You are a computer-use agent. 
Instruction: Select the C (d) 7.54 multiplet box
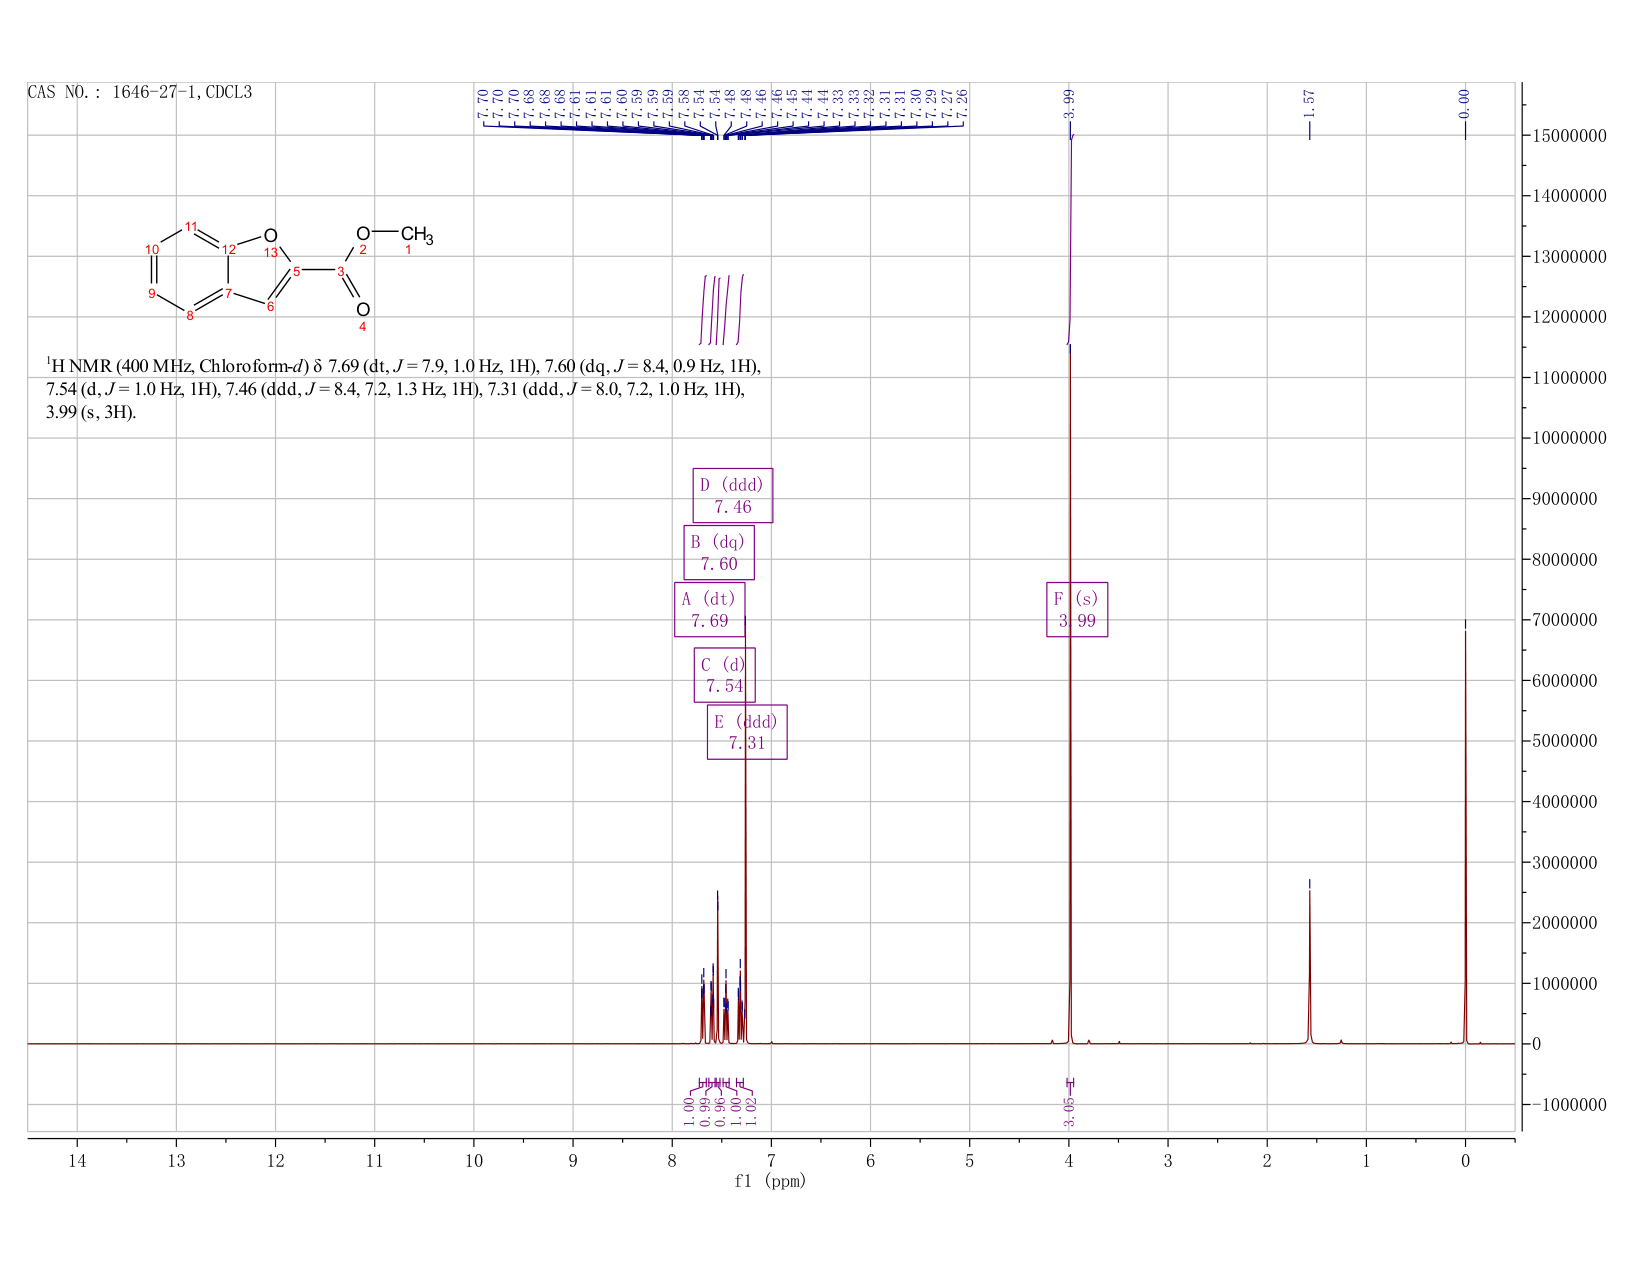tap(725, 675)
